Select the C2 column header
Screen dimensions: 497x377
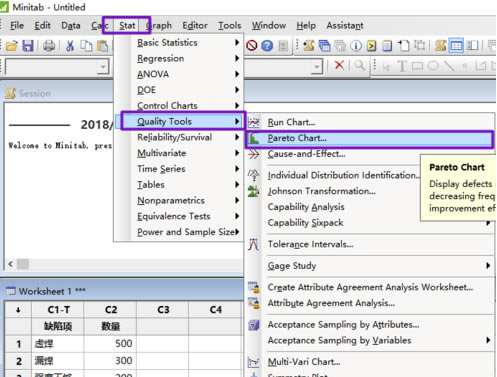coord(110,310)
